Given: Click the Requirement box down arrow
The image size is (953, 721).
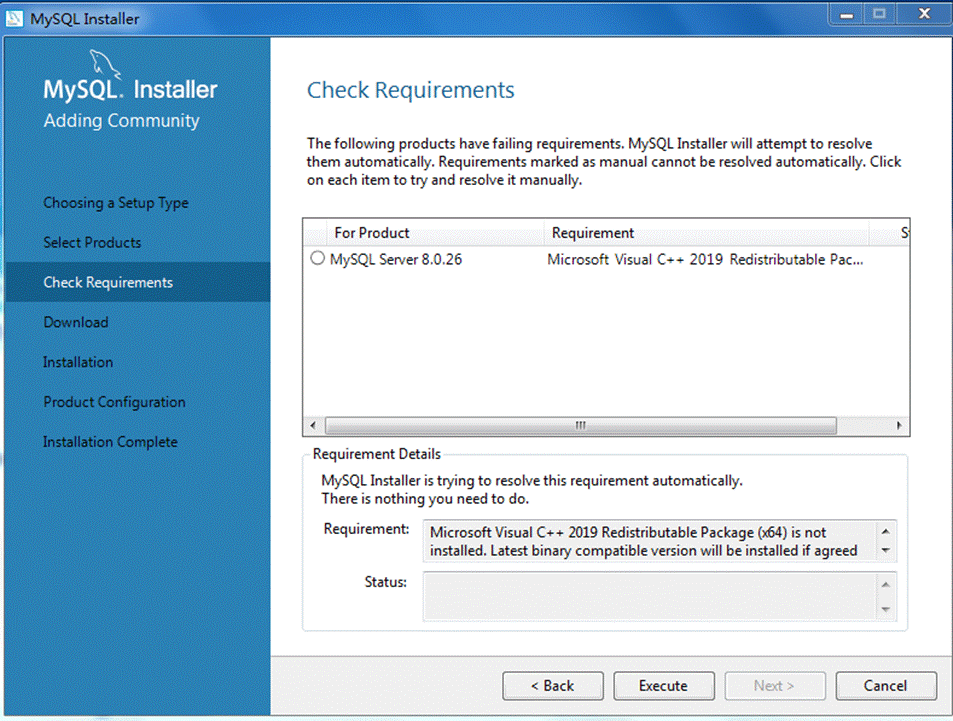Looking at the screenshot, I should 886,550.
